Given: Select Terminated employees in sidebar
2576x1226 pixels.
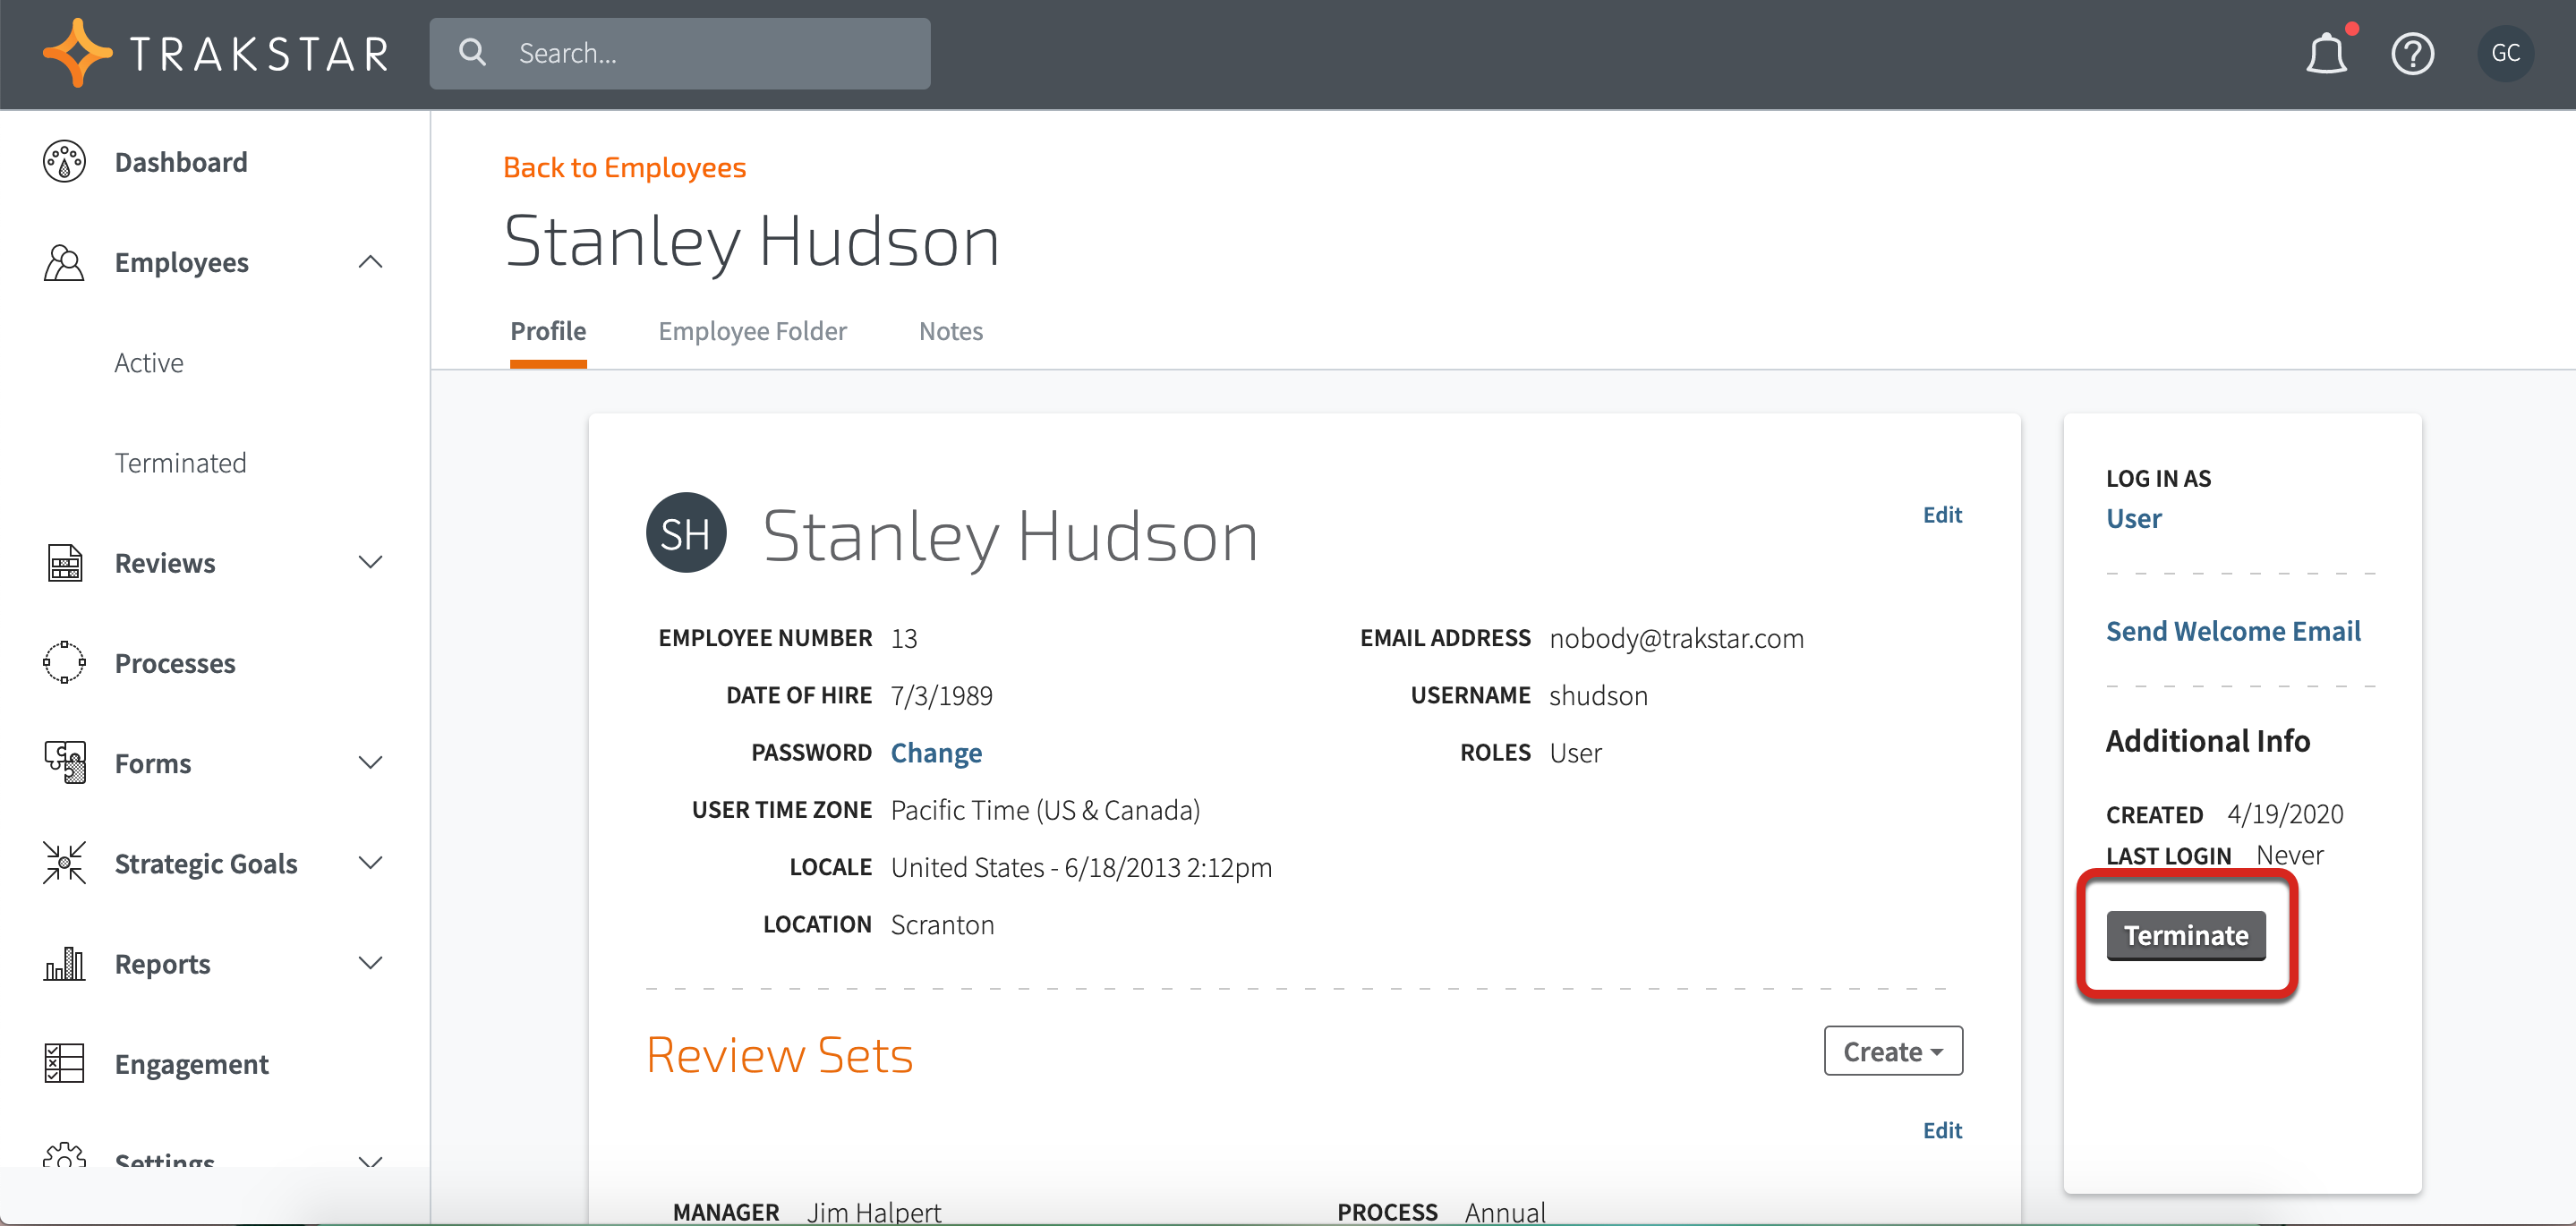Looking at the screenshot, I should (180, 462).
